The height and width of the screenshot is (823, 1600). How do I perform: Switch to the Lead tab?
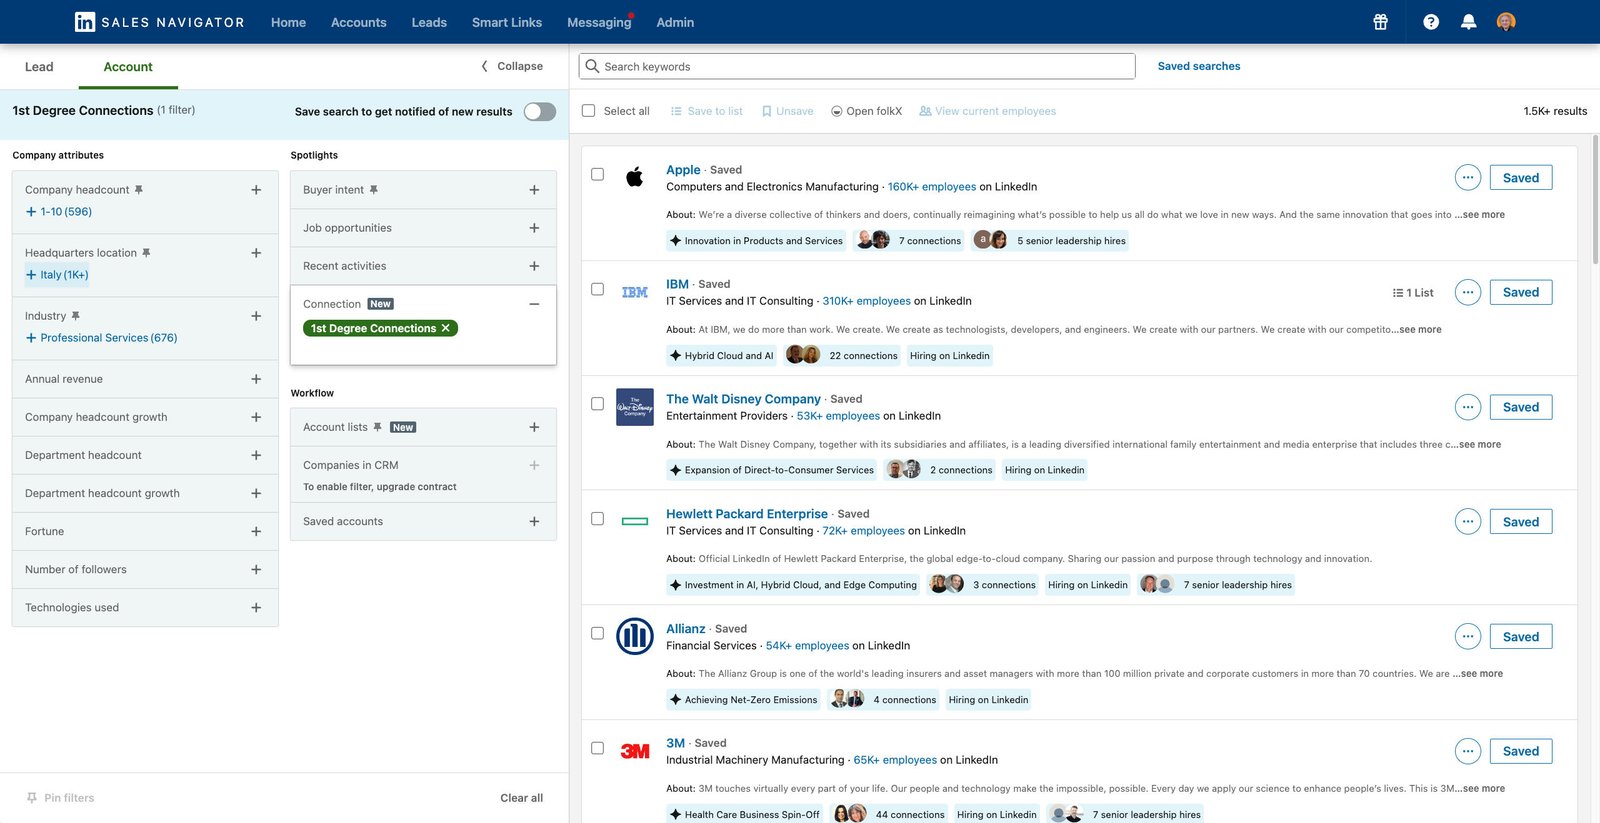point(39,67)
